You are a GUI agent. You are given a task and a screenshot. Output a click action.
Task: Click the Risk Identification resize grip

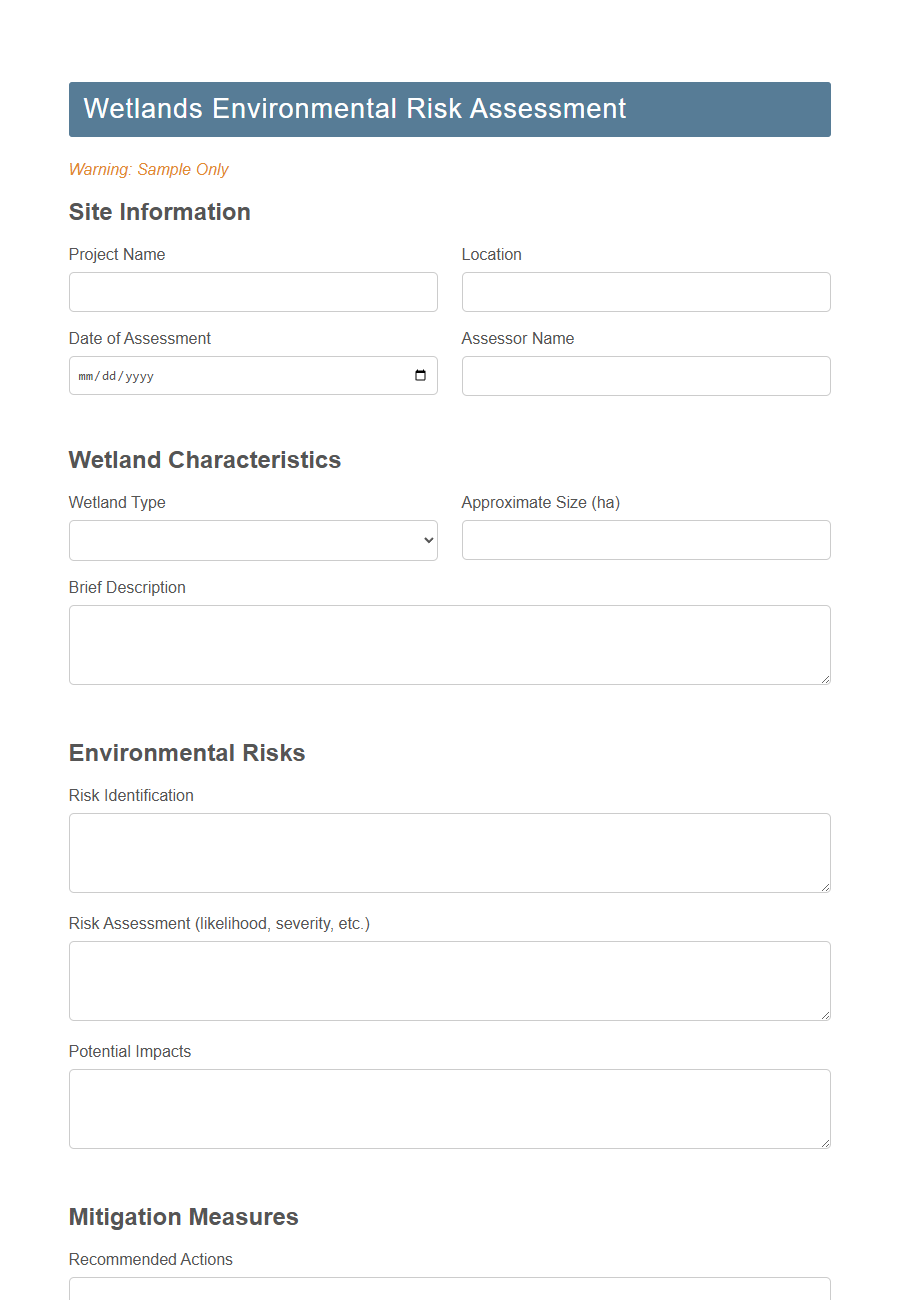tap(826, 889)
